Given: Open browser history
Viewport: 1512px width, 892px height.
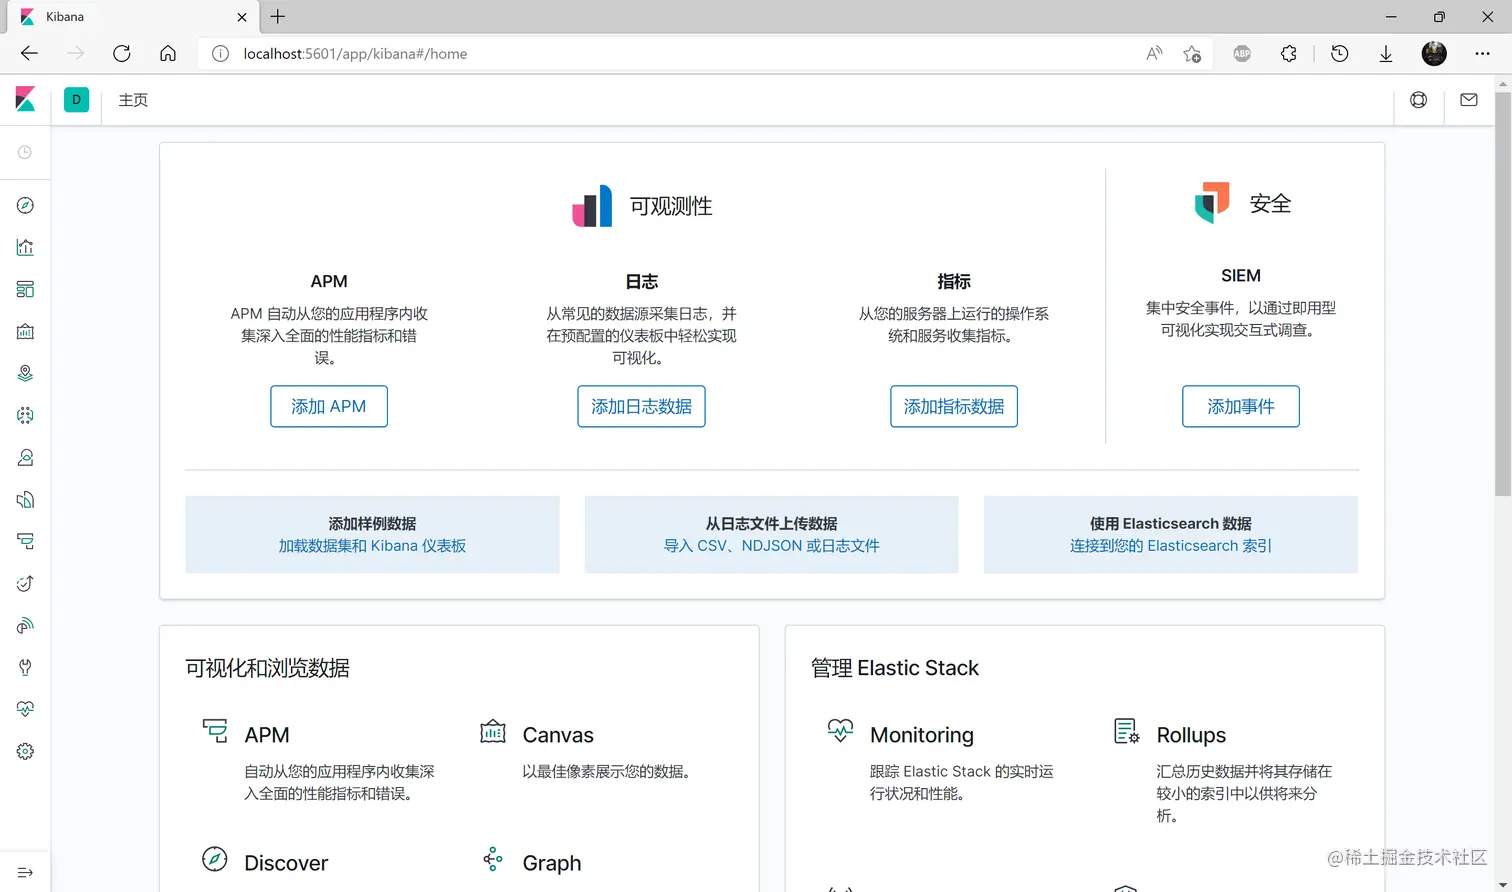Looking at the screenshot, I should point(1340,54).
